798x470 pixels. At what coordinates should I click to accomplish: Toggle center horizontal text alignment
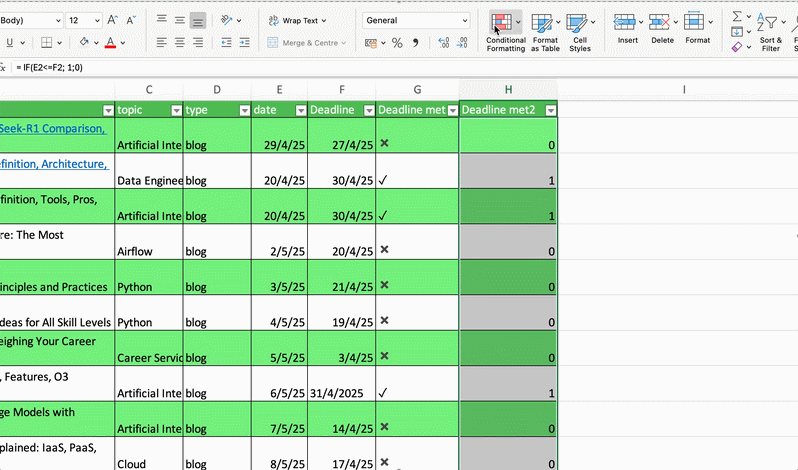tap(180, 43)
